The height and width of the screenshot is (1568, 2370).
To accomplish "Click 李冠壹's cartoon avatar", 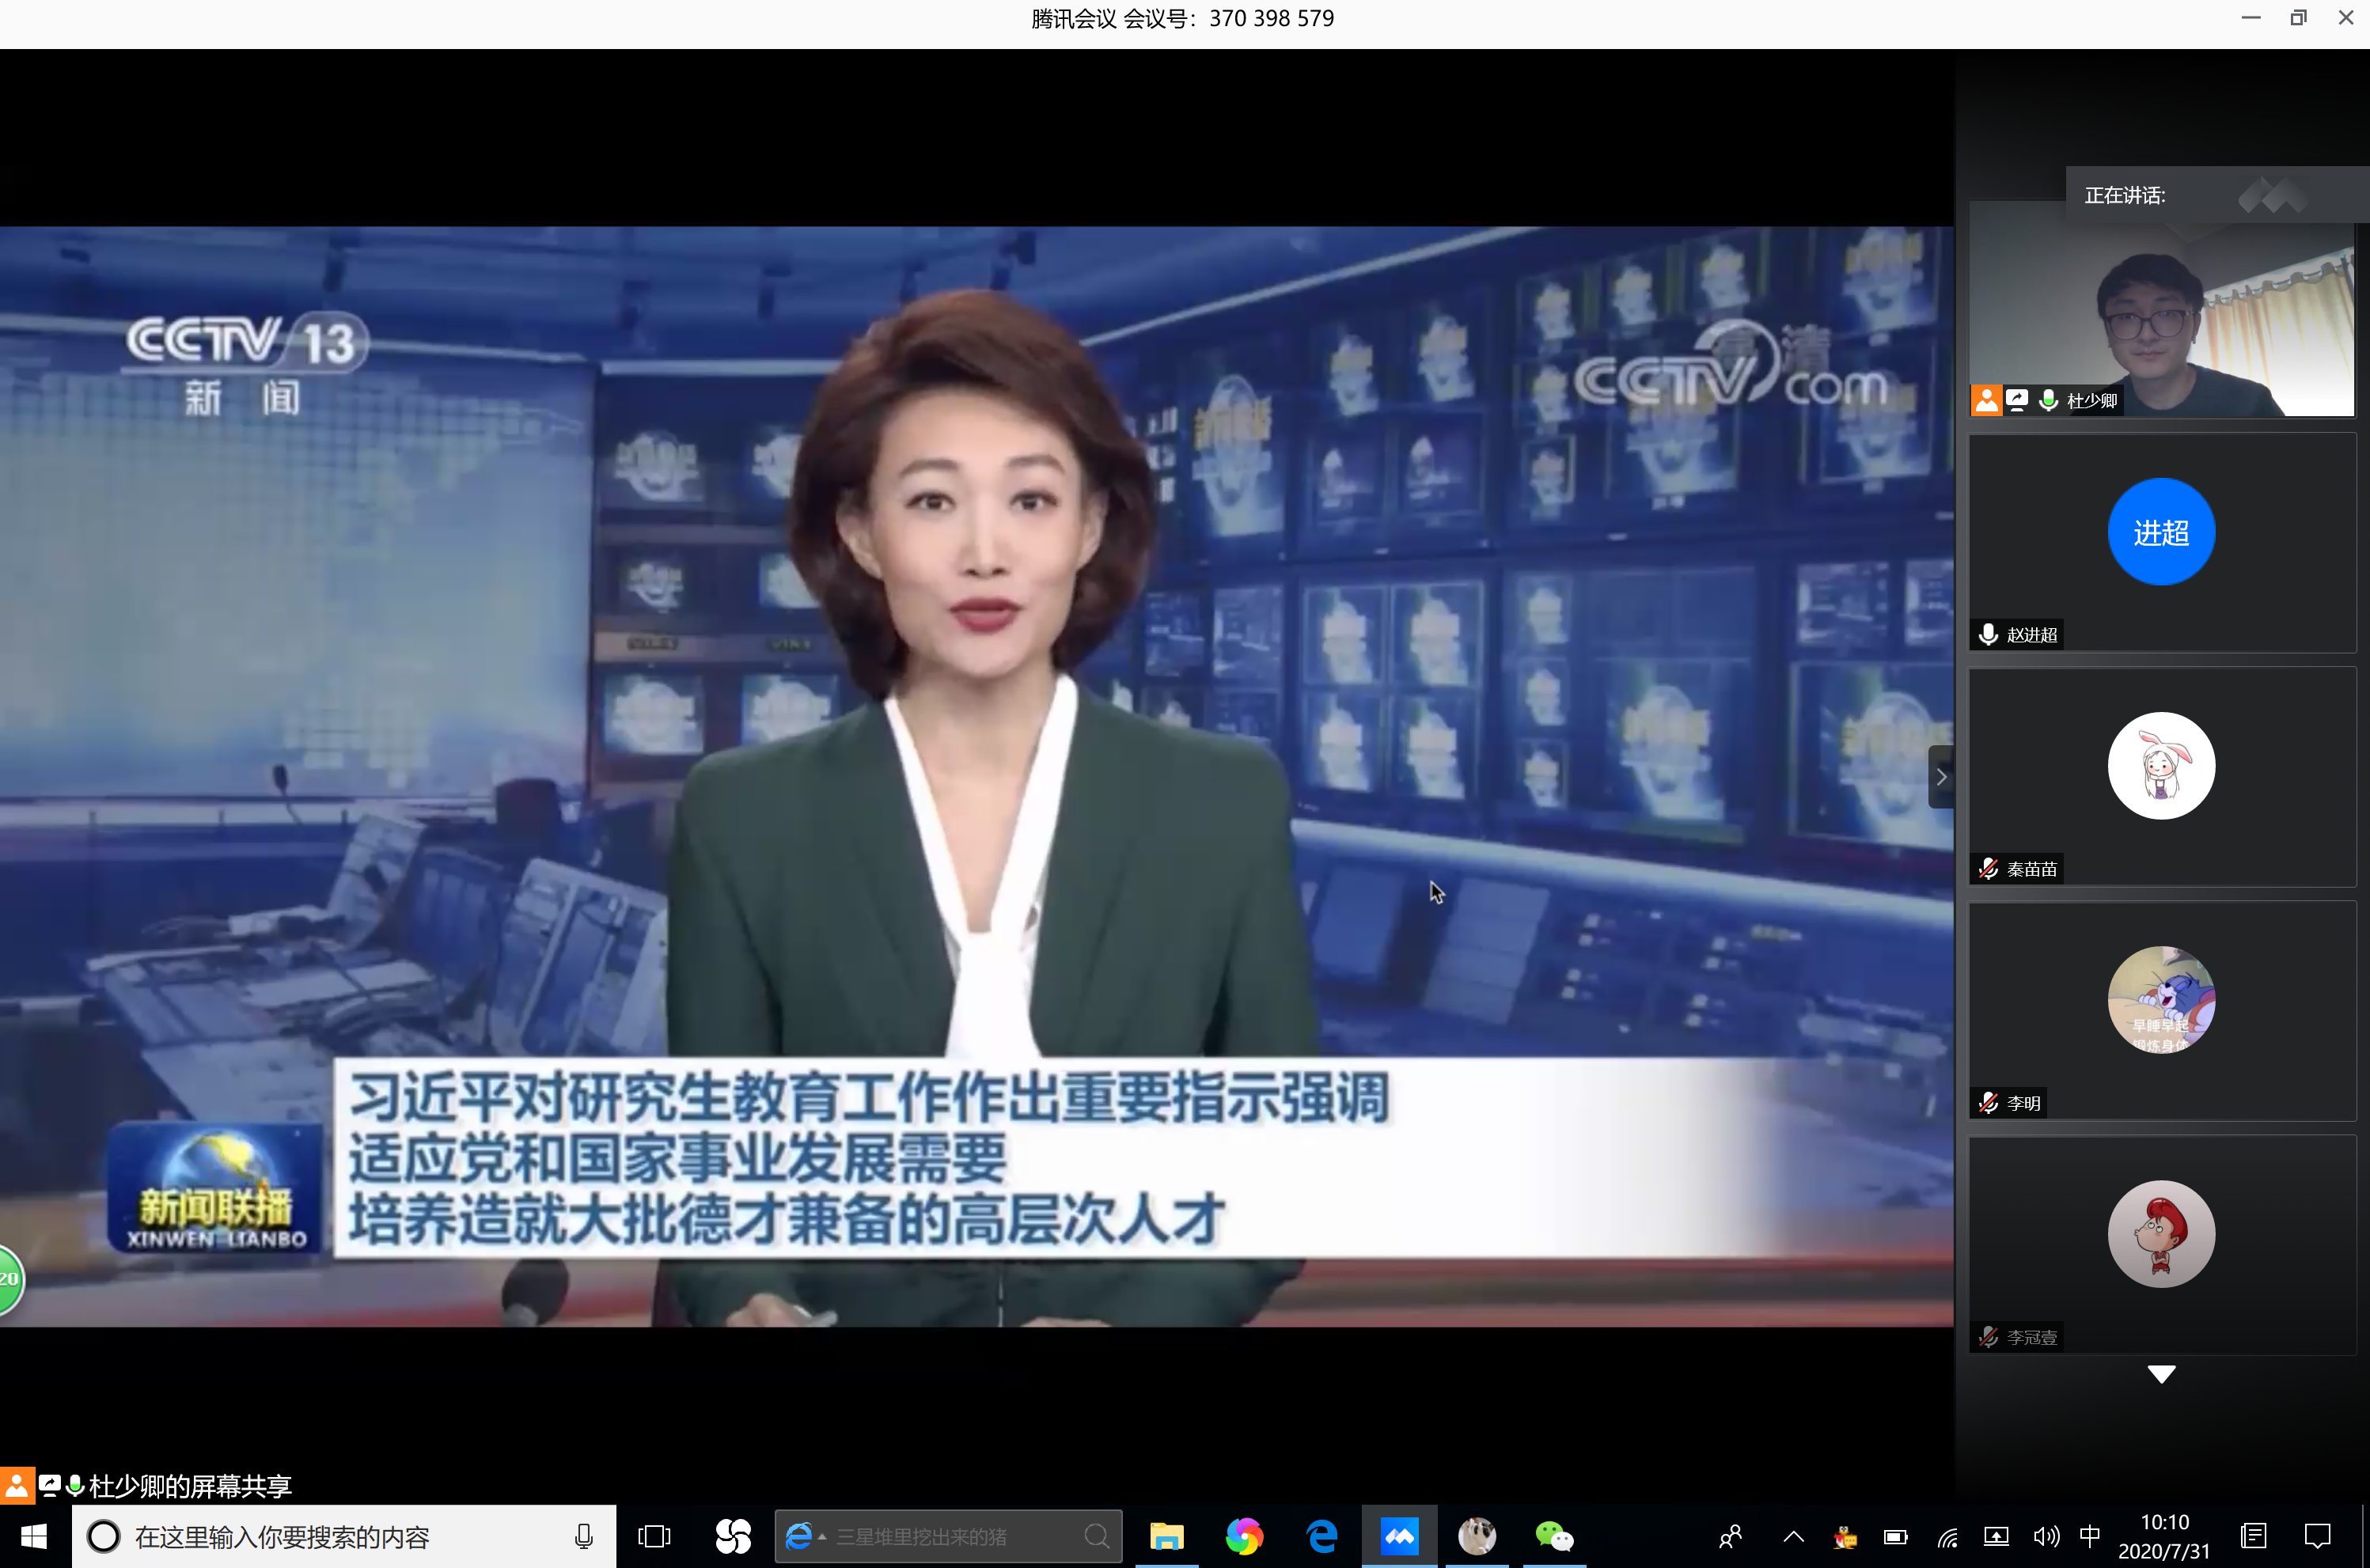I will 2160,1234.
